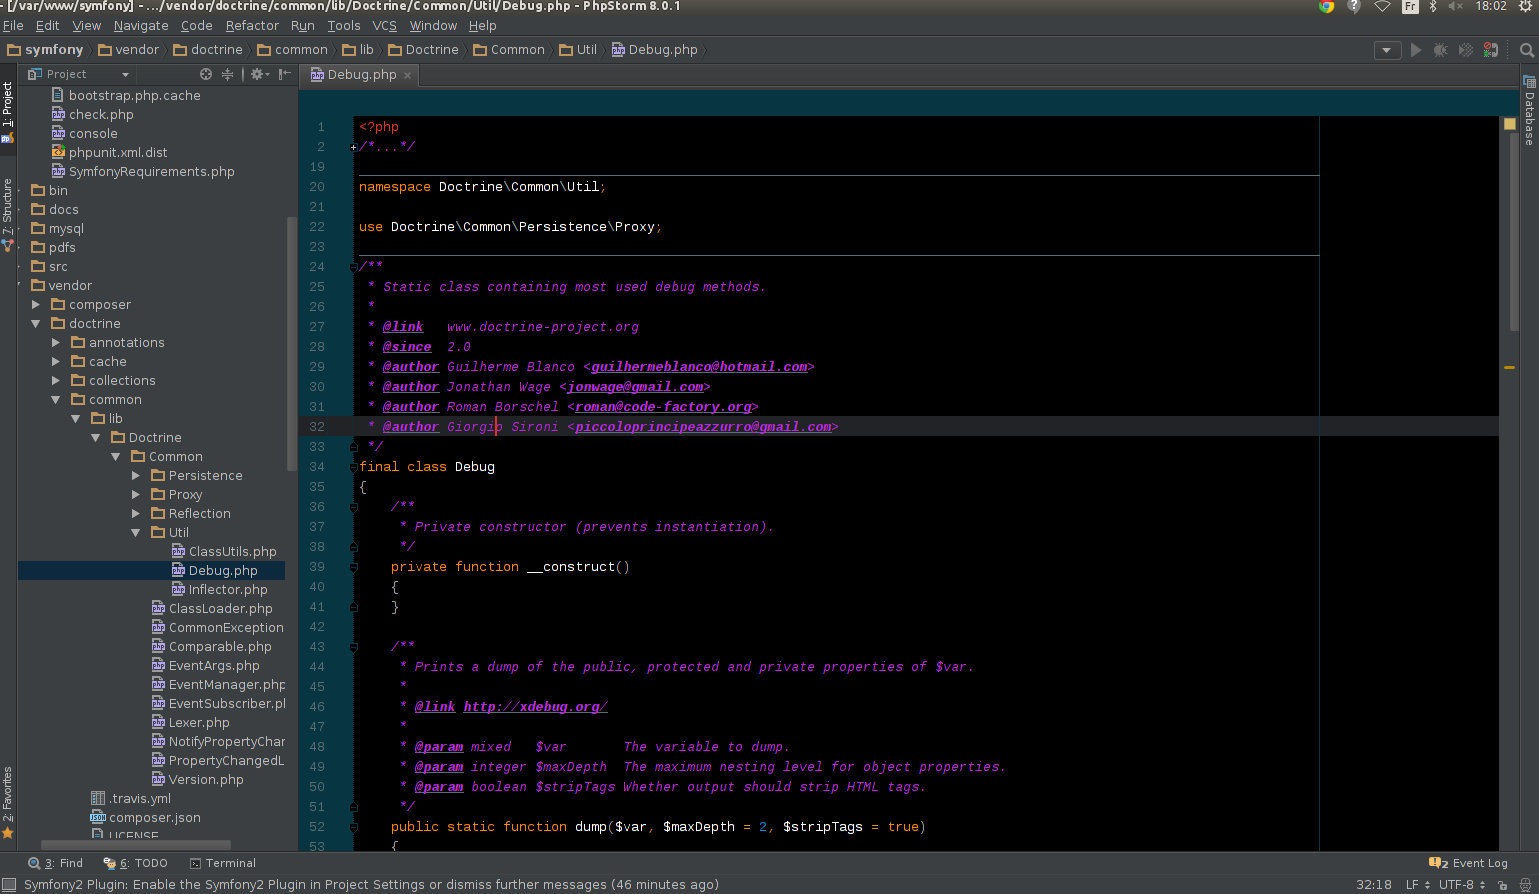Viewport: 1539px width, 894px height.
Task: Expand the cache folder
Action: 56,362
